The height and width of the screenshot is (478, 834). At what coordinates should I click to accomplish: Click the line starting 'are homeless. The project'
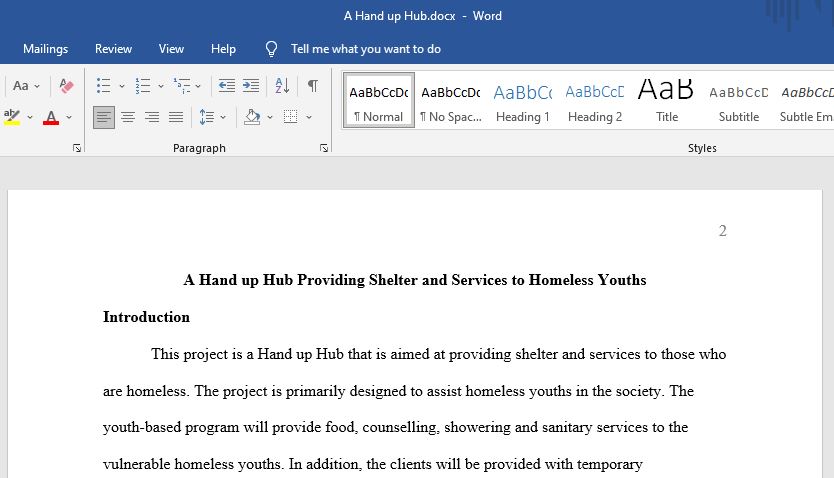tap(398, 391)
